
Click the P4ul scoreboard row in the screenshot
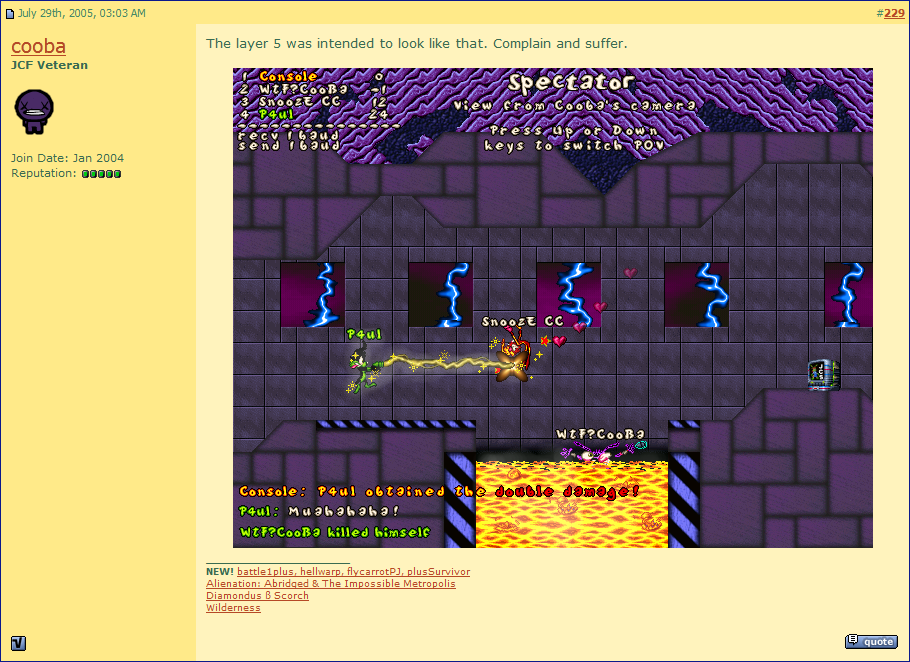coord(314,114)
